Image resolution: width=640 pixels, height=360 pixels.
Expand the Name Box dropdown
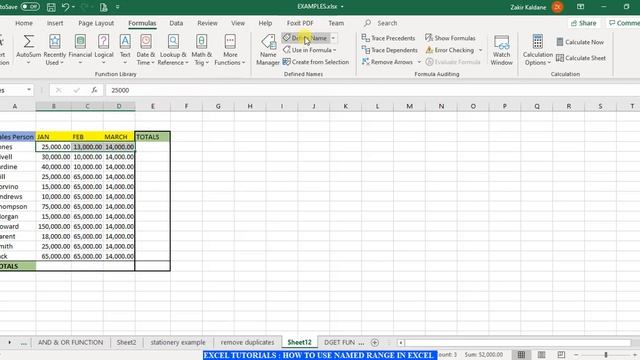[29, 90]
